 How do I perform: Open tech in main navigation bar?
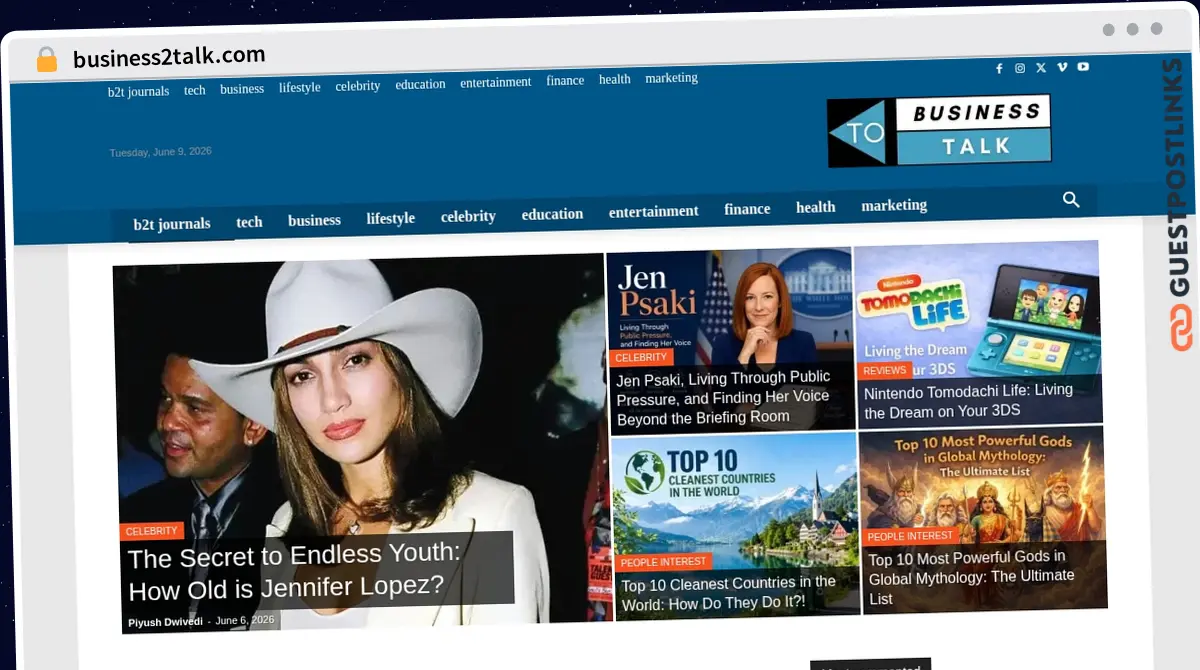tap(249, 222)
